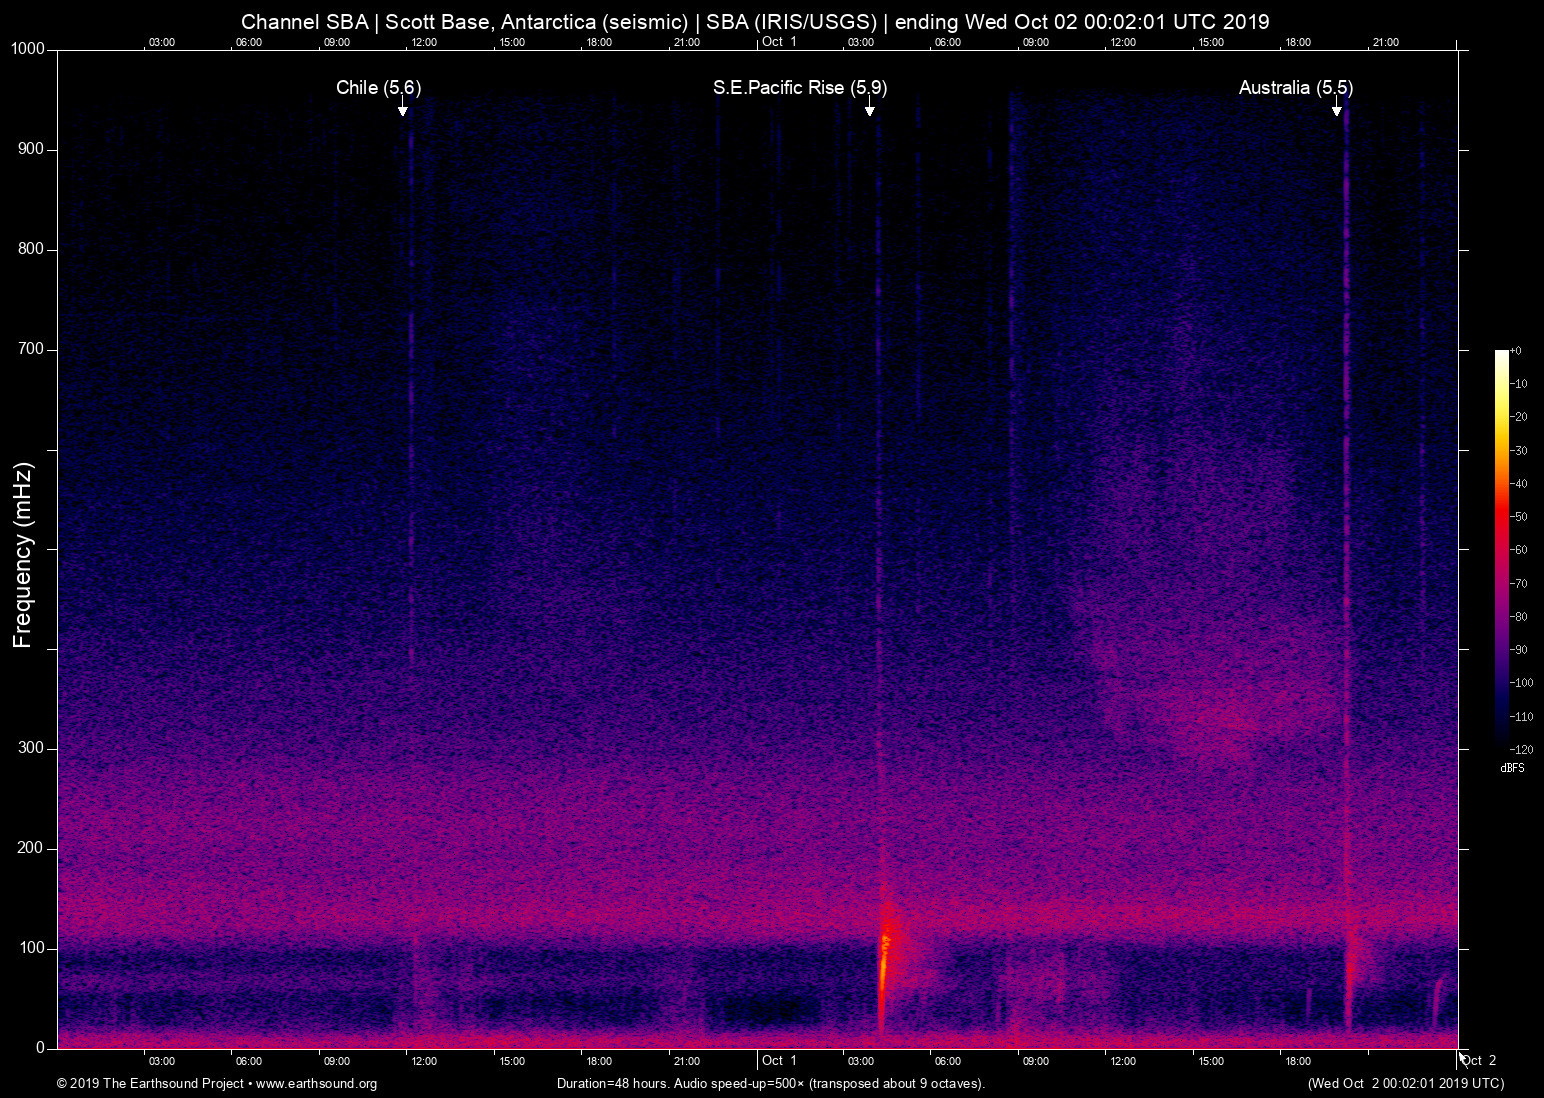Screen dimensions: 1544x1098
Task: Toggle the Chile (5.6) event annotation
Action: tap(379, 88)
